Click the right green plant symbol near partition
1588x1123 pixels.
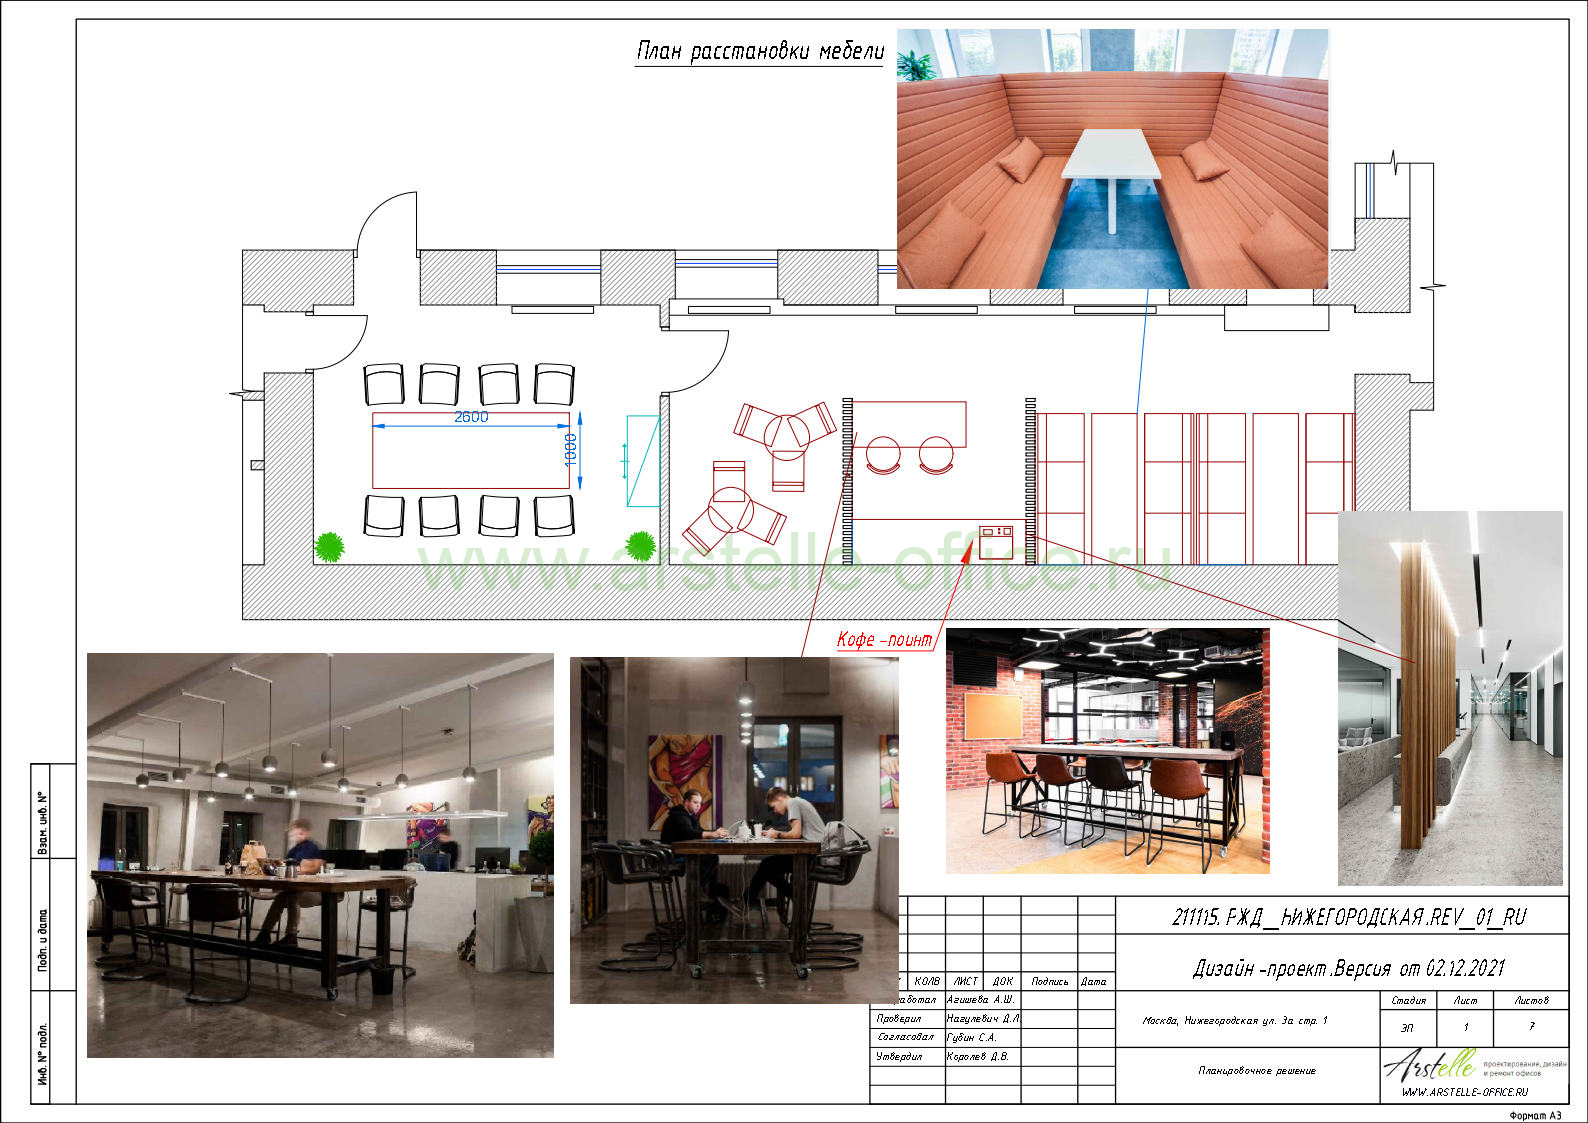click(640, 546)
